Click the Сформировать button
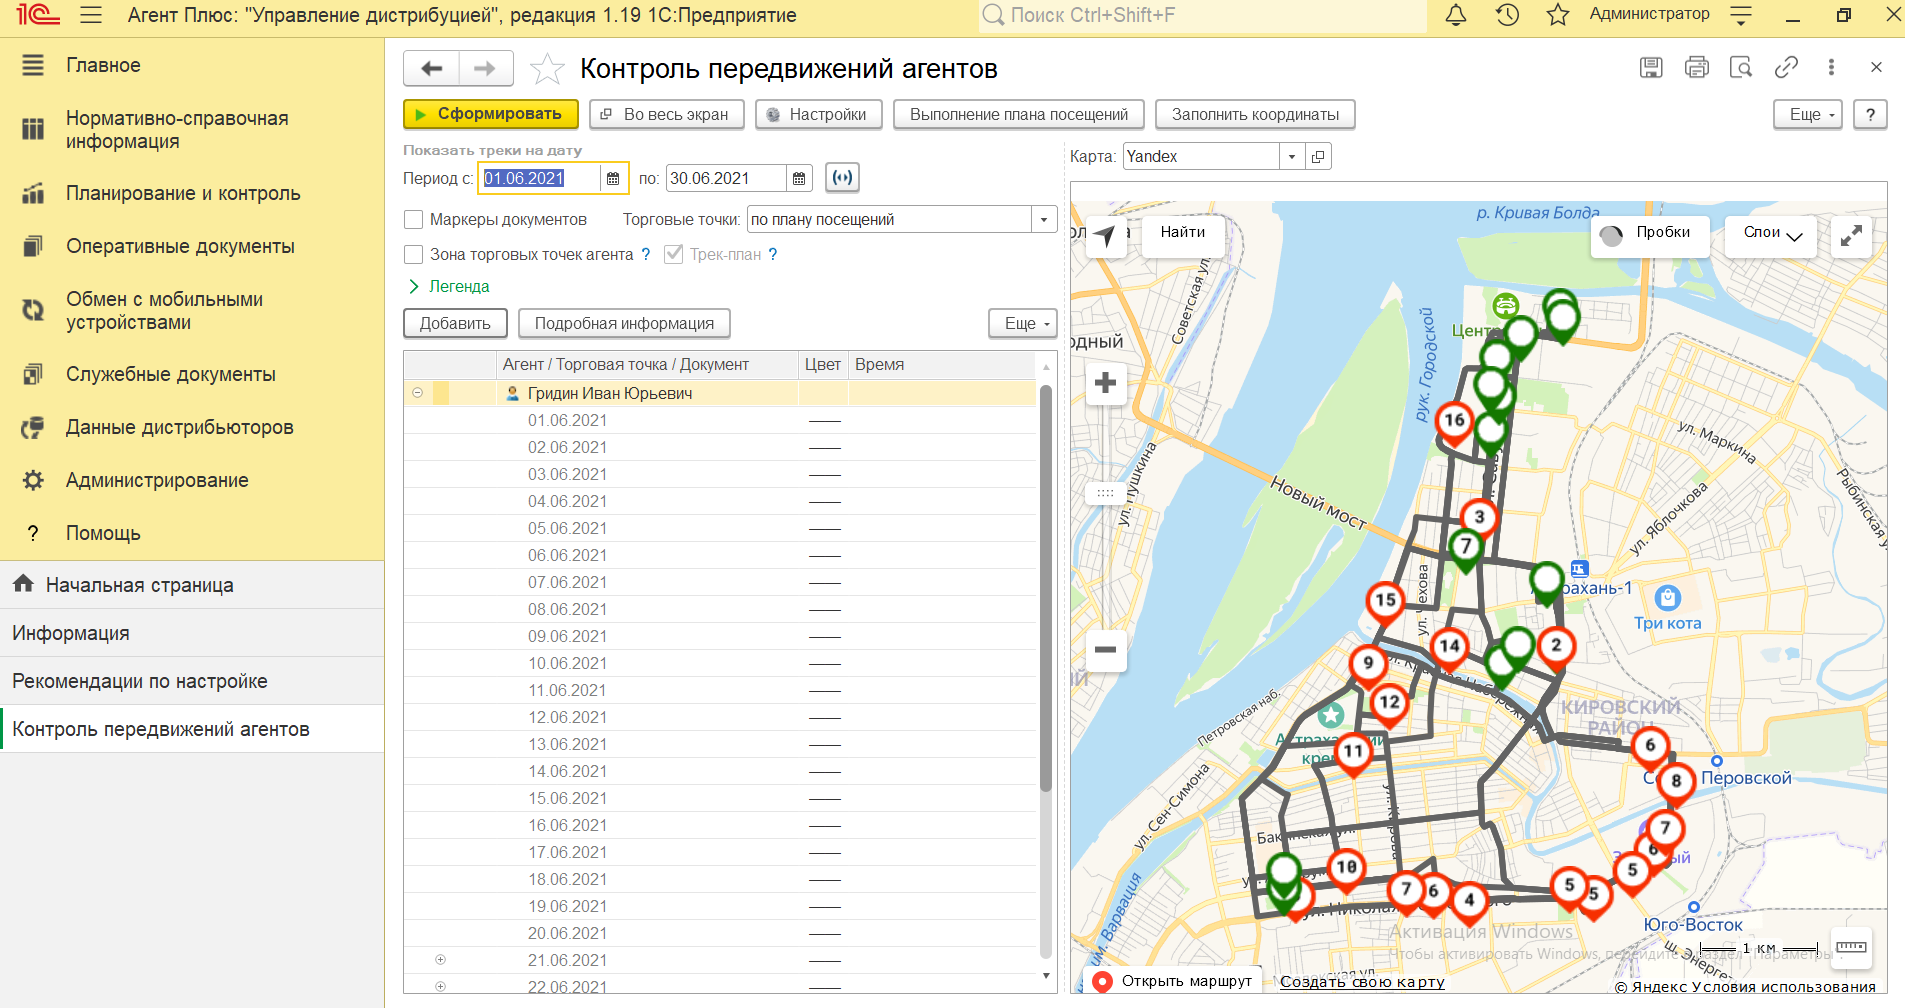1905x1008 pixels. 491,115
